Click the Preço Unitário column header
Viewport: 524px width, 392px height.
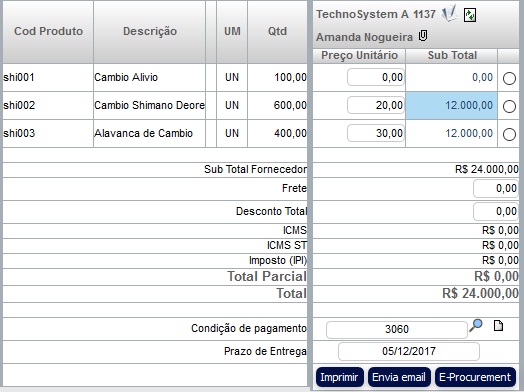(x=359, y=55)
